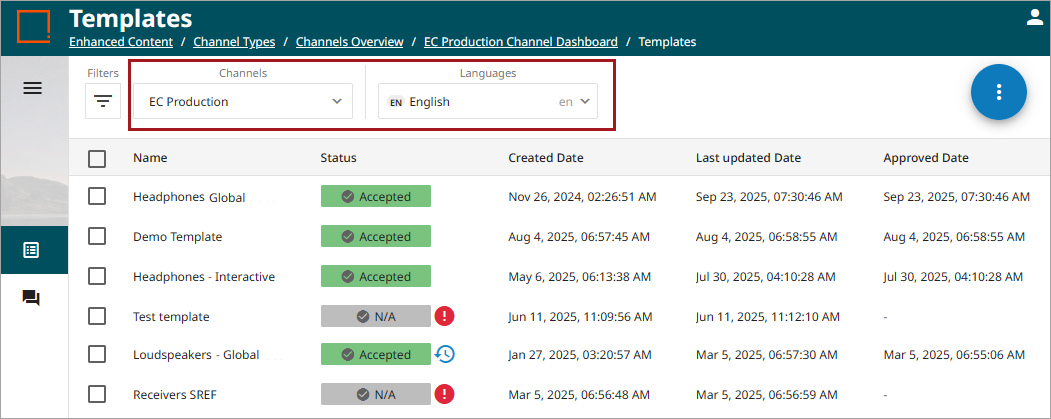Select the Demo Template checkbox
This screenshot has height=419, width=1051.
tap(97, 237)
